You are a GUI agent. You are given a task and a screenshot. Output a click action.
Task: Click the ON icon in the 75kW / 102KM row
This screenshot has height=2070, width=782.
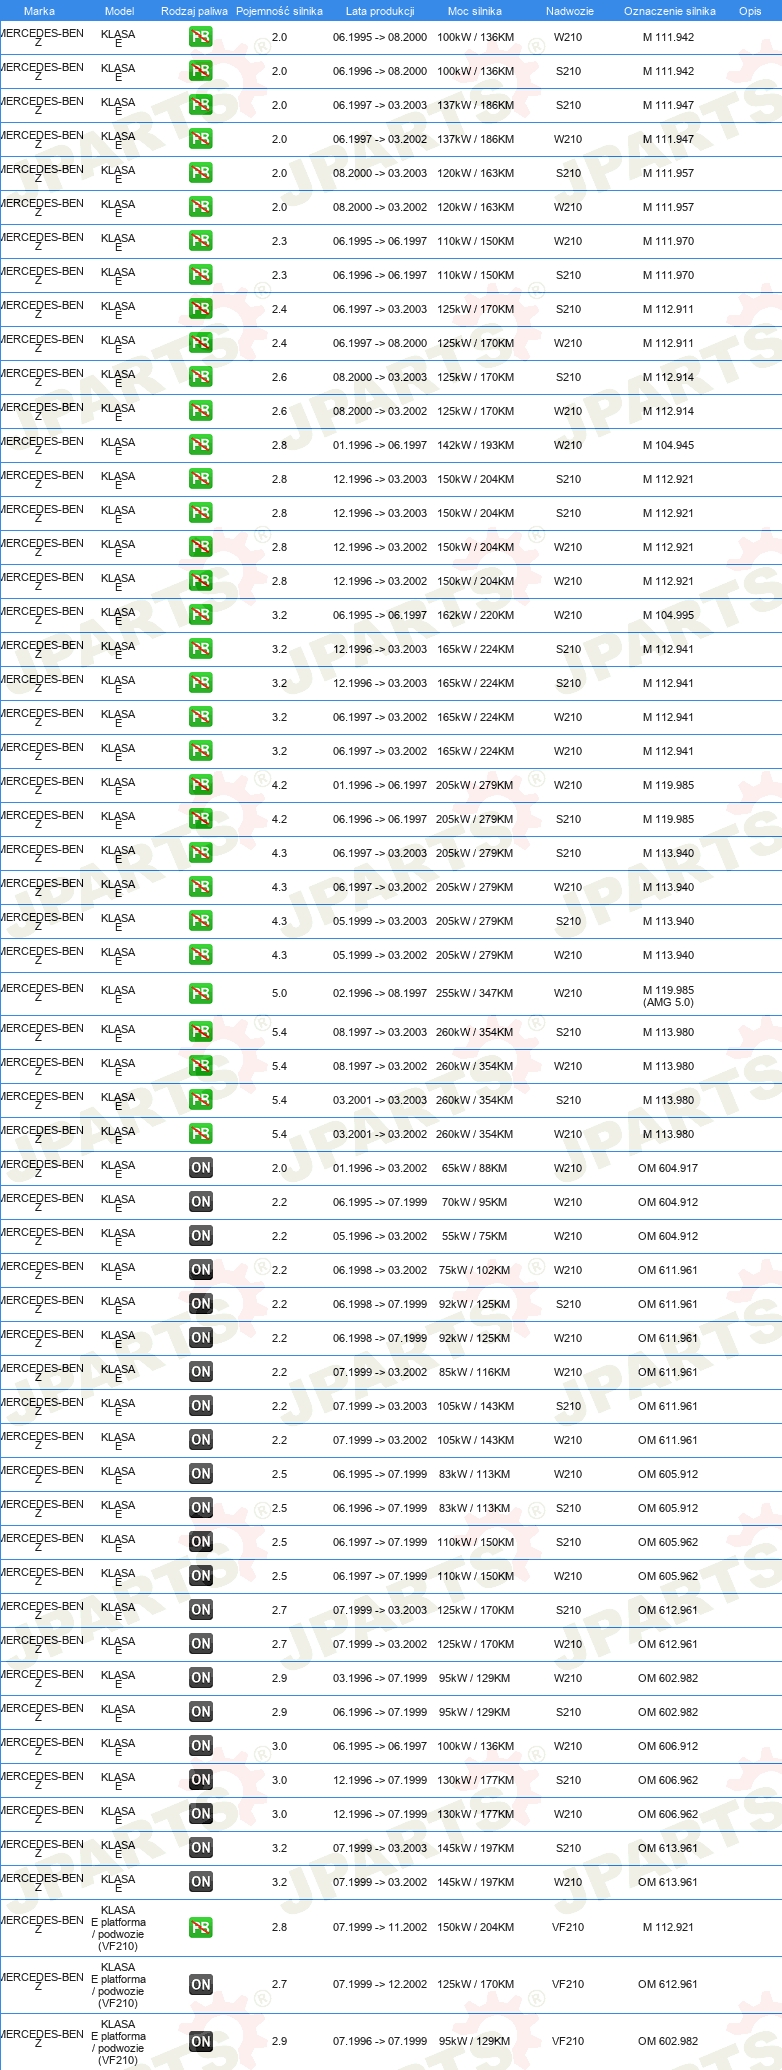pos(201,1270)
